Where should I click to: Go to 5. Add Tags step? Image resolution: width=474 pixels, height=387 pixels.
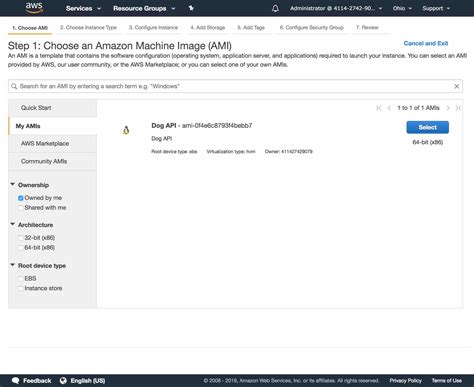(x=251, y=28)
